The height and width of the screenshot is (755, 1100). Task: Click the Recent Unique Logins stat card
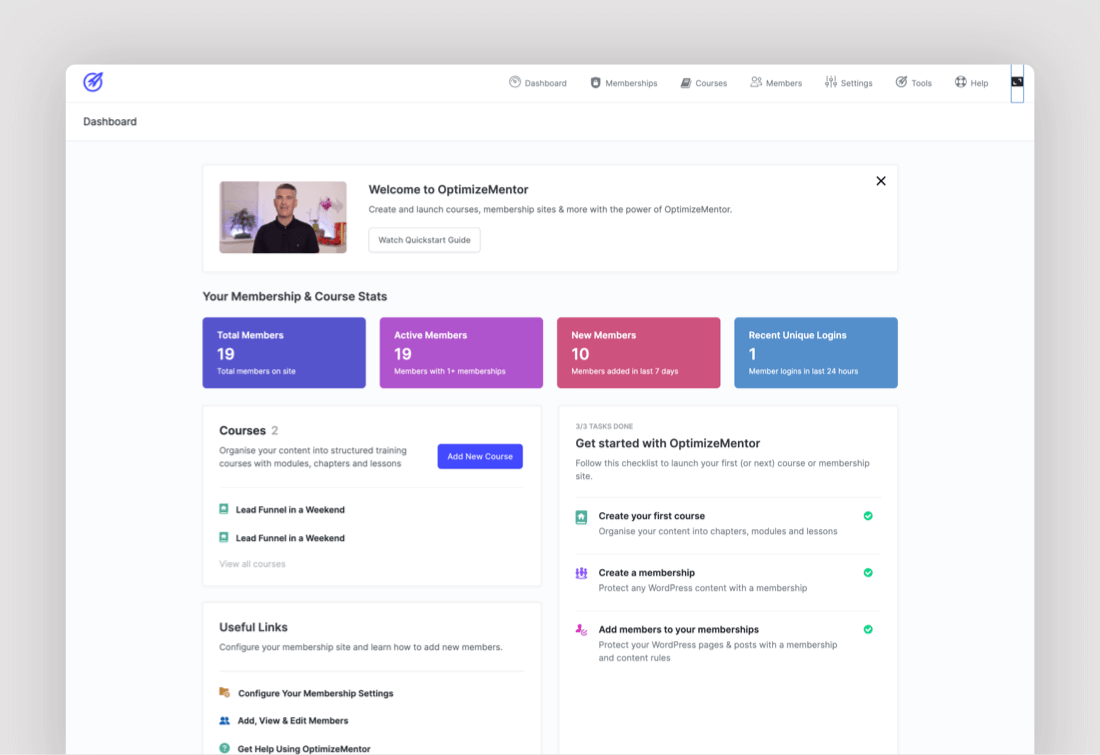pos(816,353)
